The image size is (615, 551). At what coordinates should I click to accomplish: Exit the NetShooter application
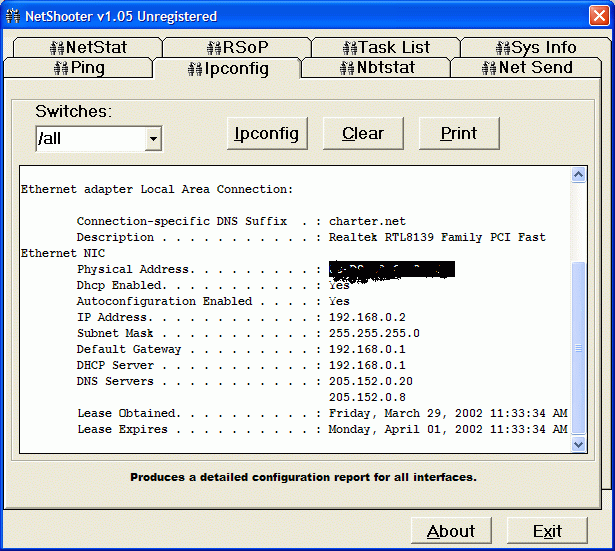pos(547,531)
